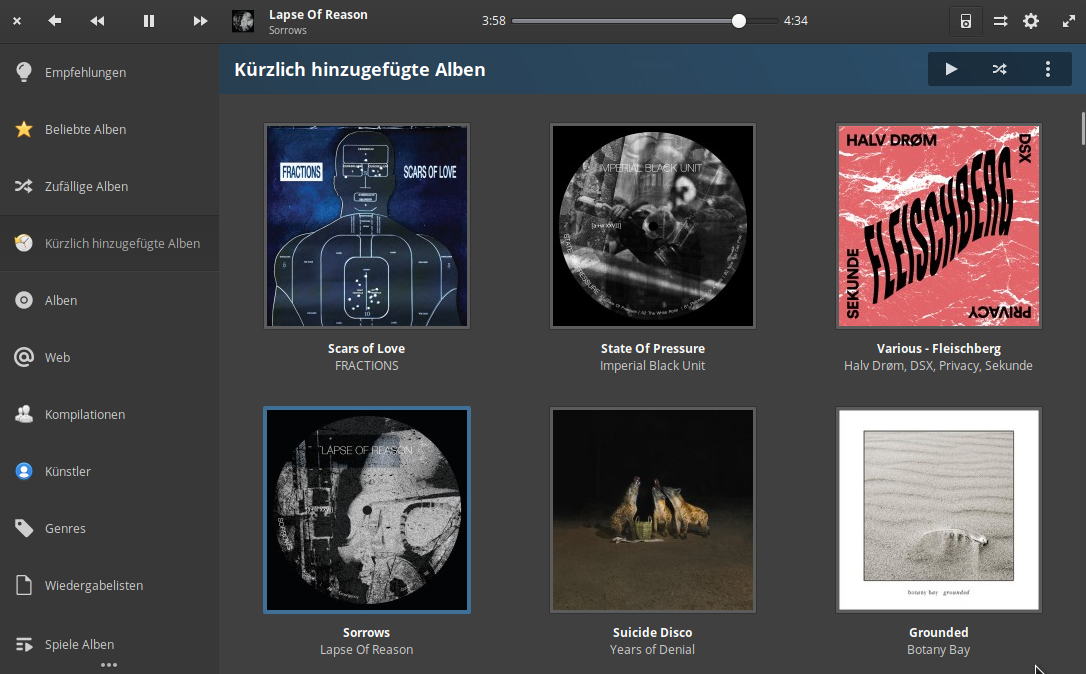Open Alben in the sidebar
Screen dimensions: 1086x674
click(109, 300)
